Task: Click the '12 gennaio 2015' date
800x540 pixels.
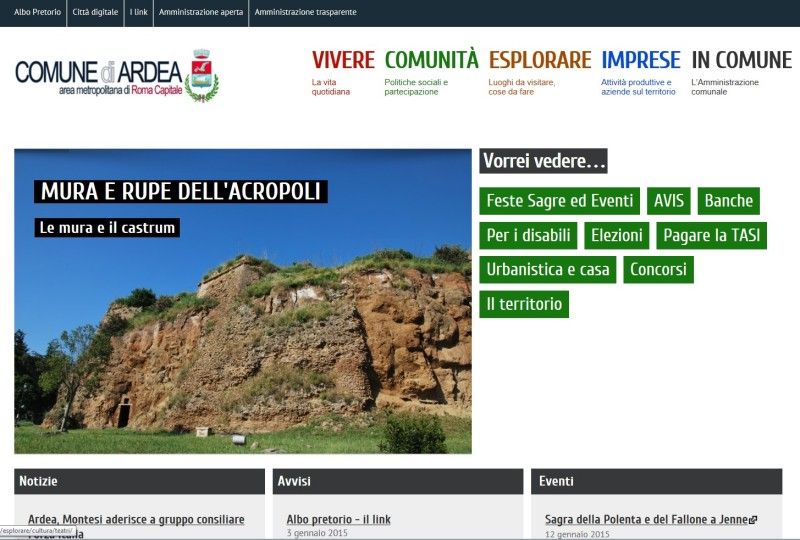Action: [577, 534]
